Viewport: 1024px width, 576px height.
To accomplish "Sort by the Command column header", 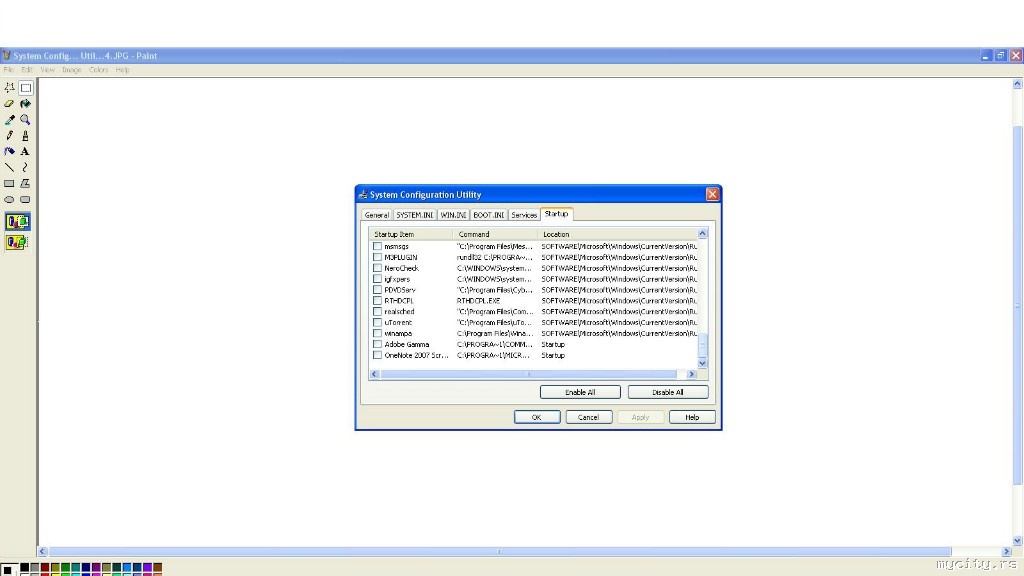I will pyautogui.click(x=495, y=234).
